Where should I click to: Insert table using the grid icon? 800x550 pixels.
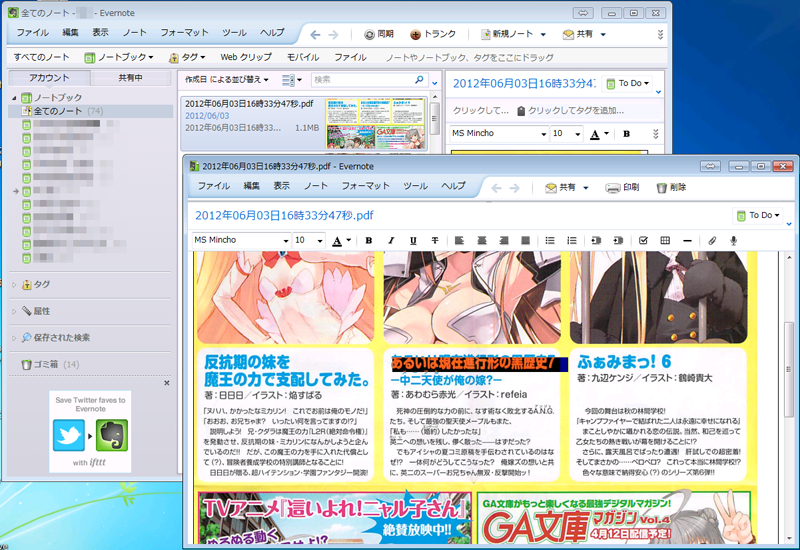(665, 241)
